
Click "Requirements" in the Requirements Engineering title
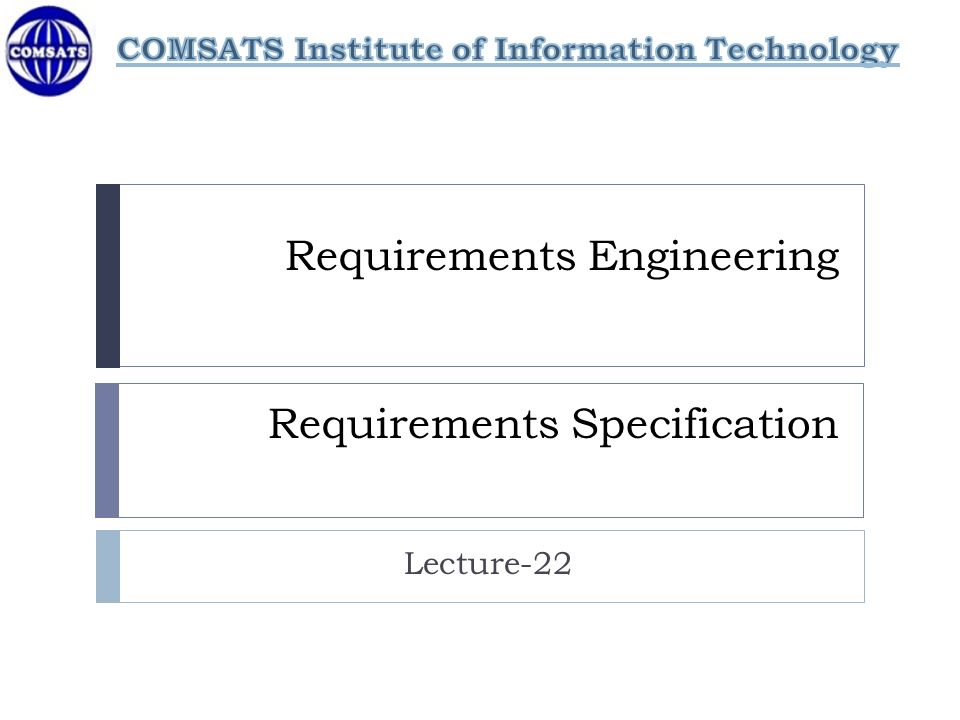click(431, 257)
